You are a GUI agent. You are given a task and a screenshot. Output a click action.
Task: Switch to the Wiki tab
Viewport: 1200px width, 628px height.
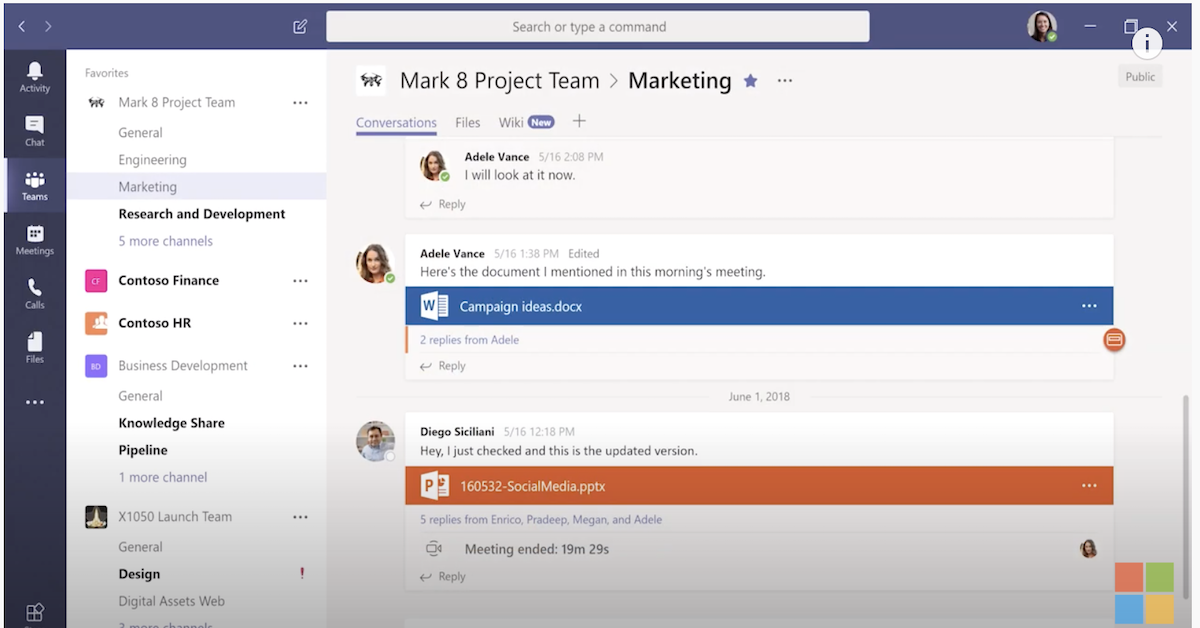click(511, 123)
